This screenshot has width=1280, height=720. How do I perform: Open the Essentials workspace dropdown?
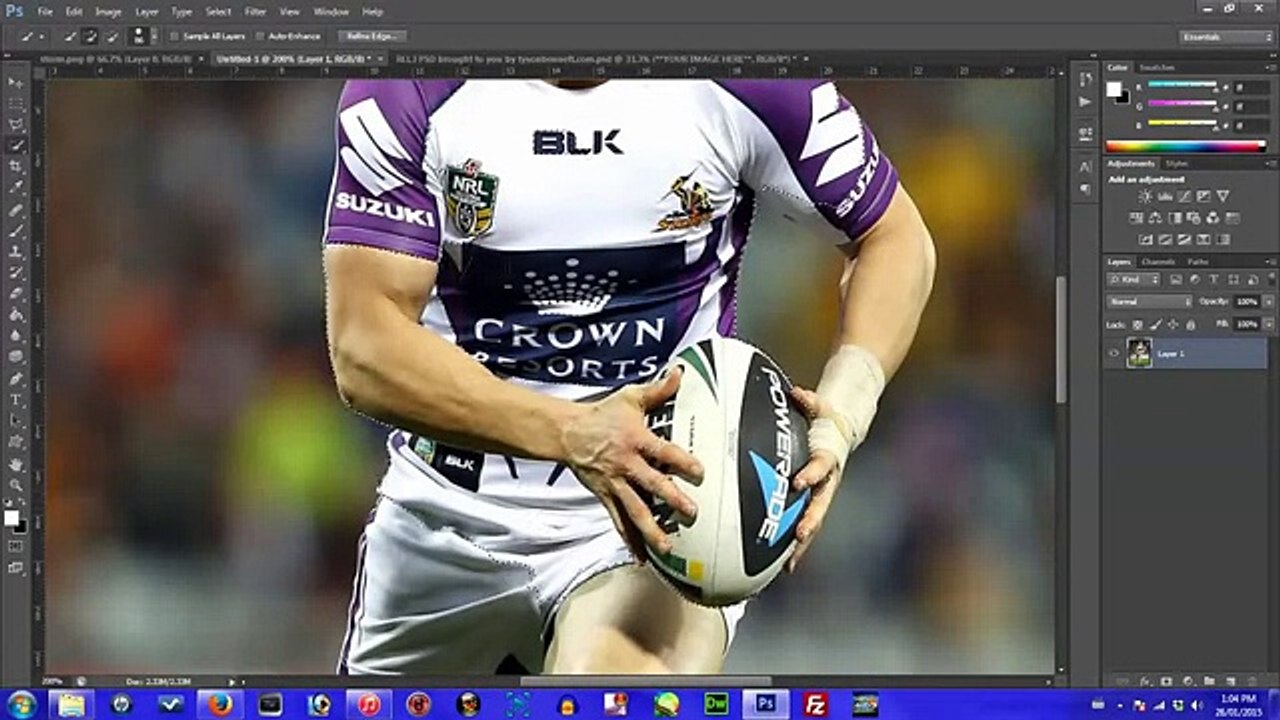[1226, 36]
